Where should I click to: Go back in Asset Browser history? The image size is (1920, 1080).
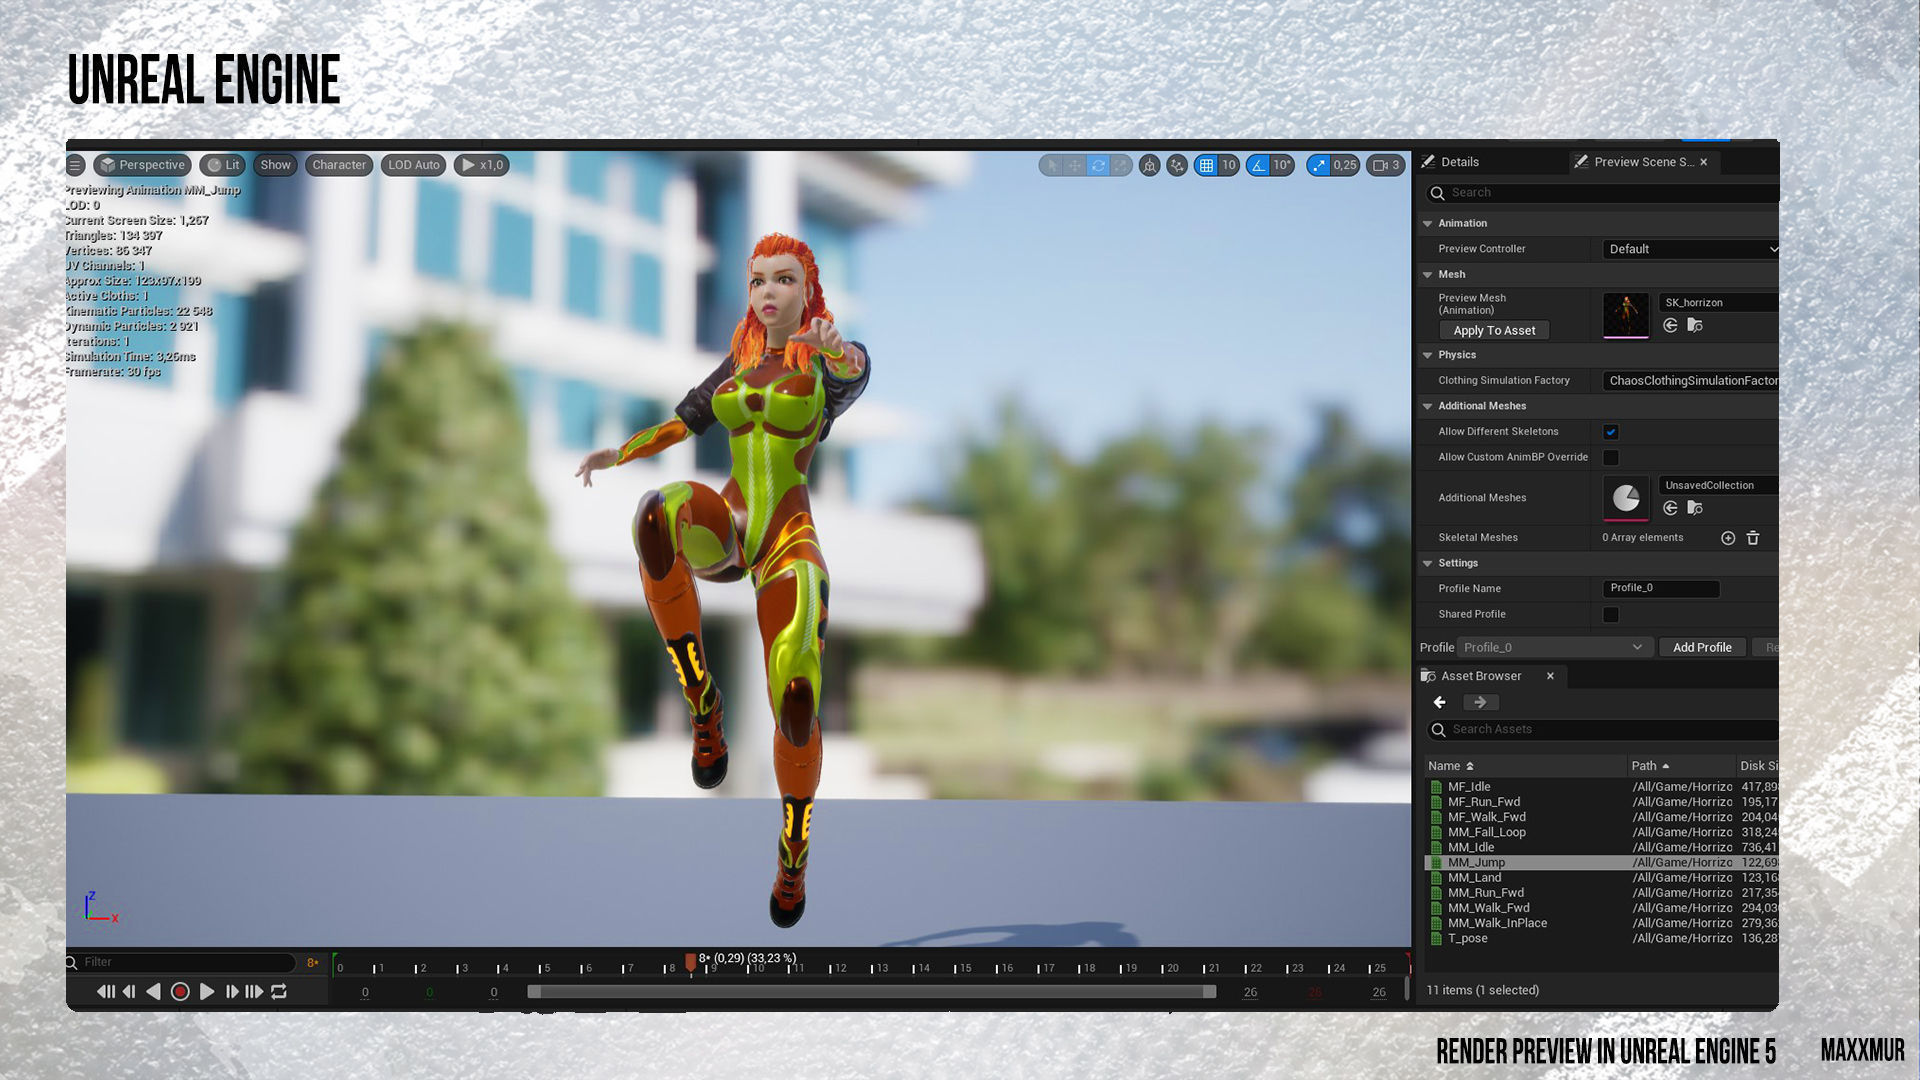coord(1440,703)
